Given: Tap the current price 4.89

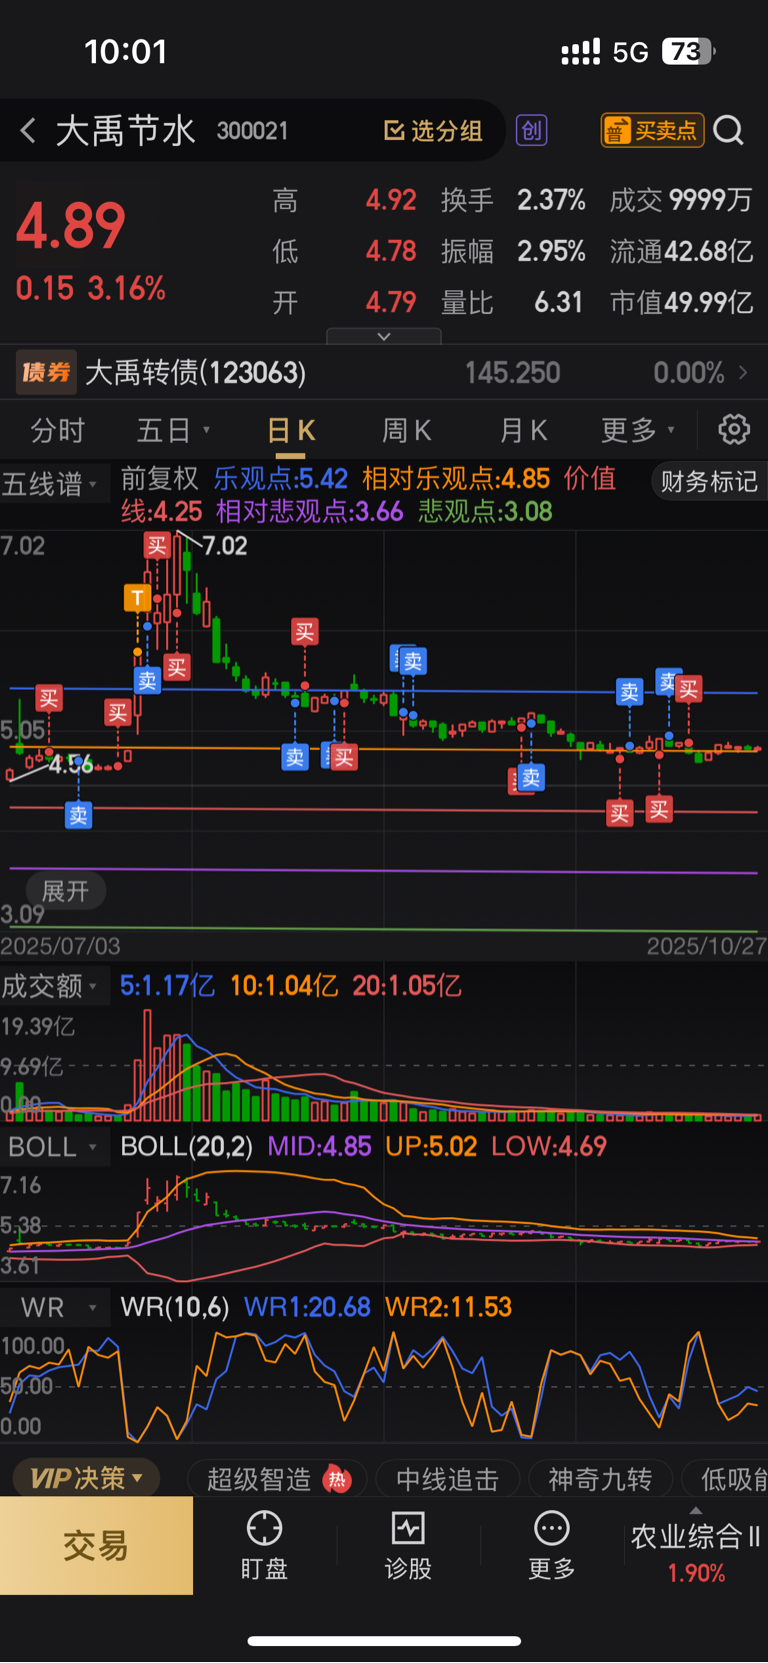Looking at the screenshot, I should [x=71, y=226].
